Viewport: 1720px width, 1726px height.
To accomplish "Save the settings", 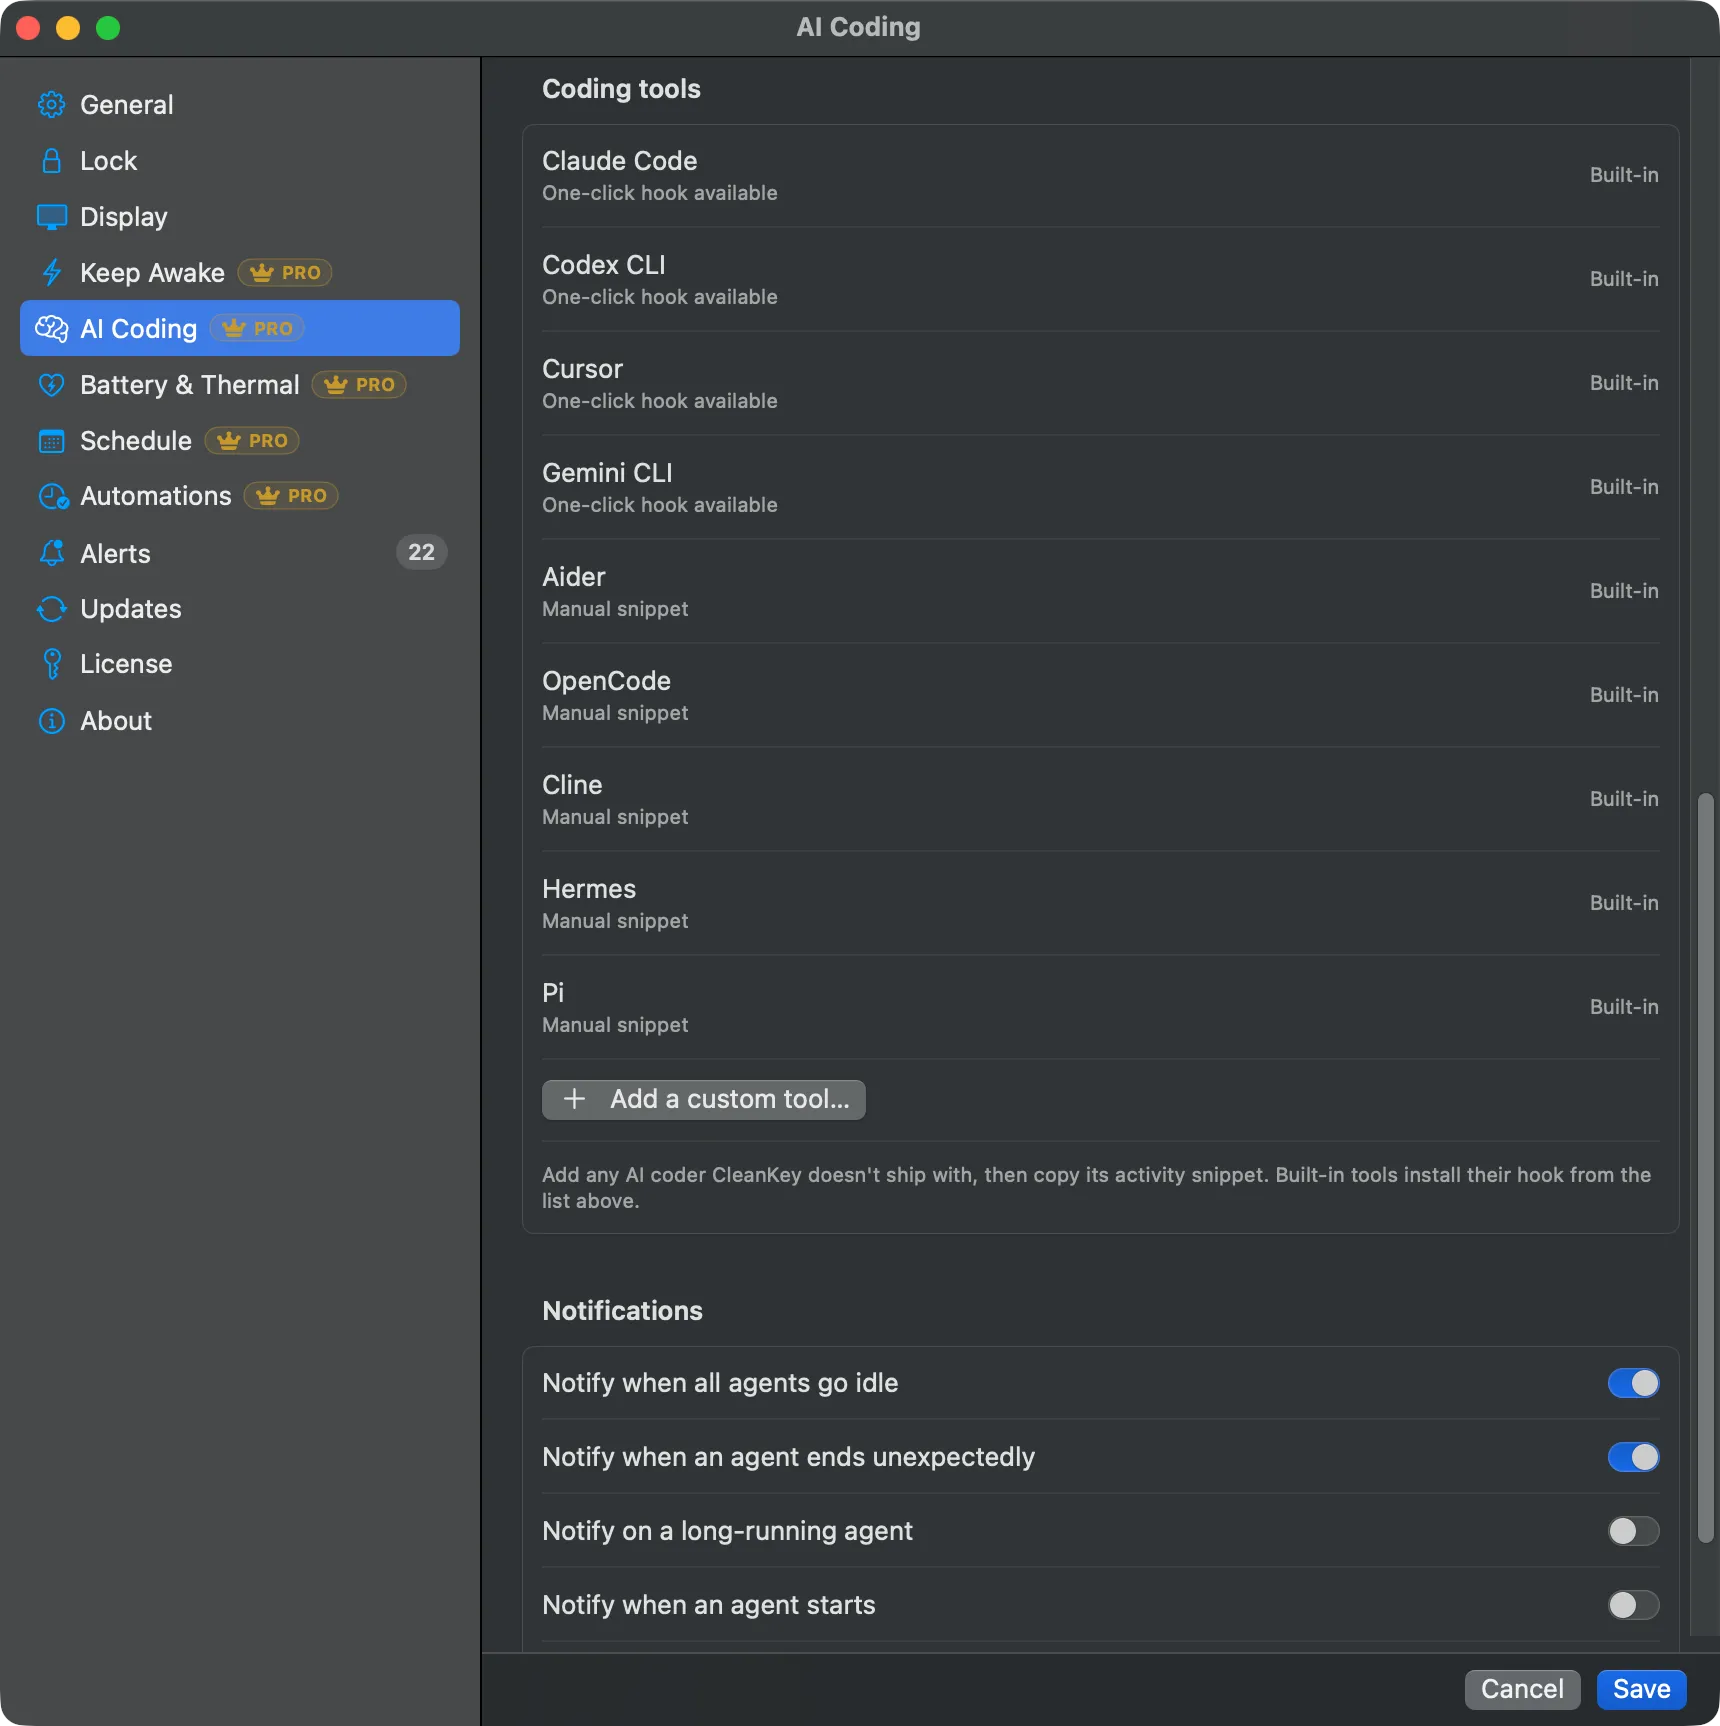I will (x=1641, y=1689).
